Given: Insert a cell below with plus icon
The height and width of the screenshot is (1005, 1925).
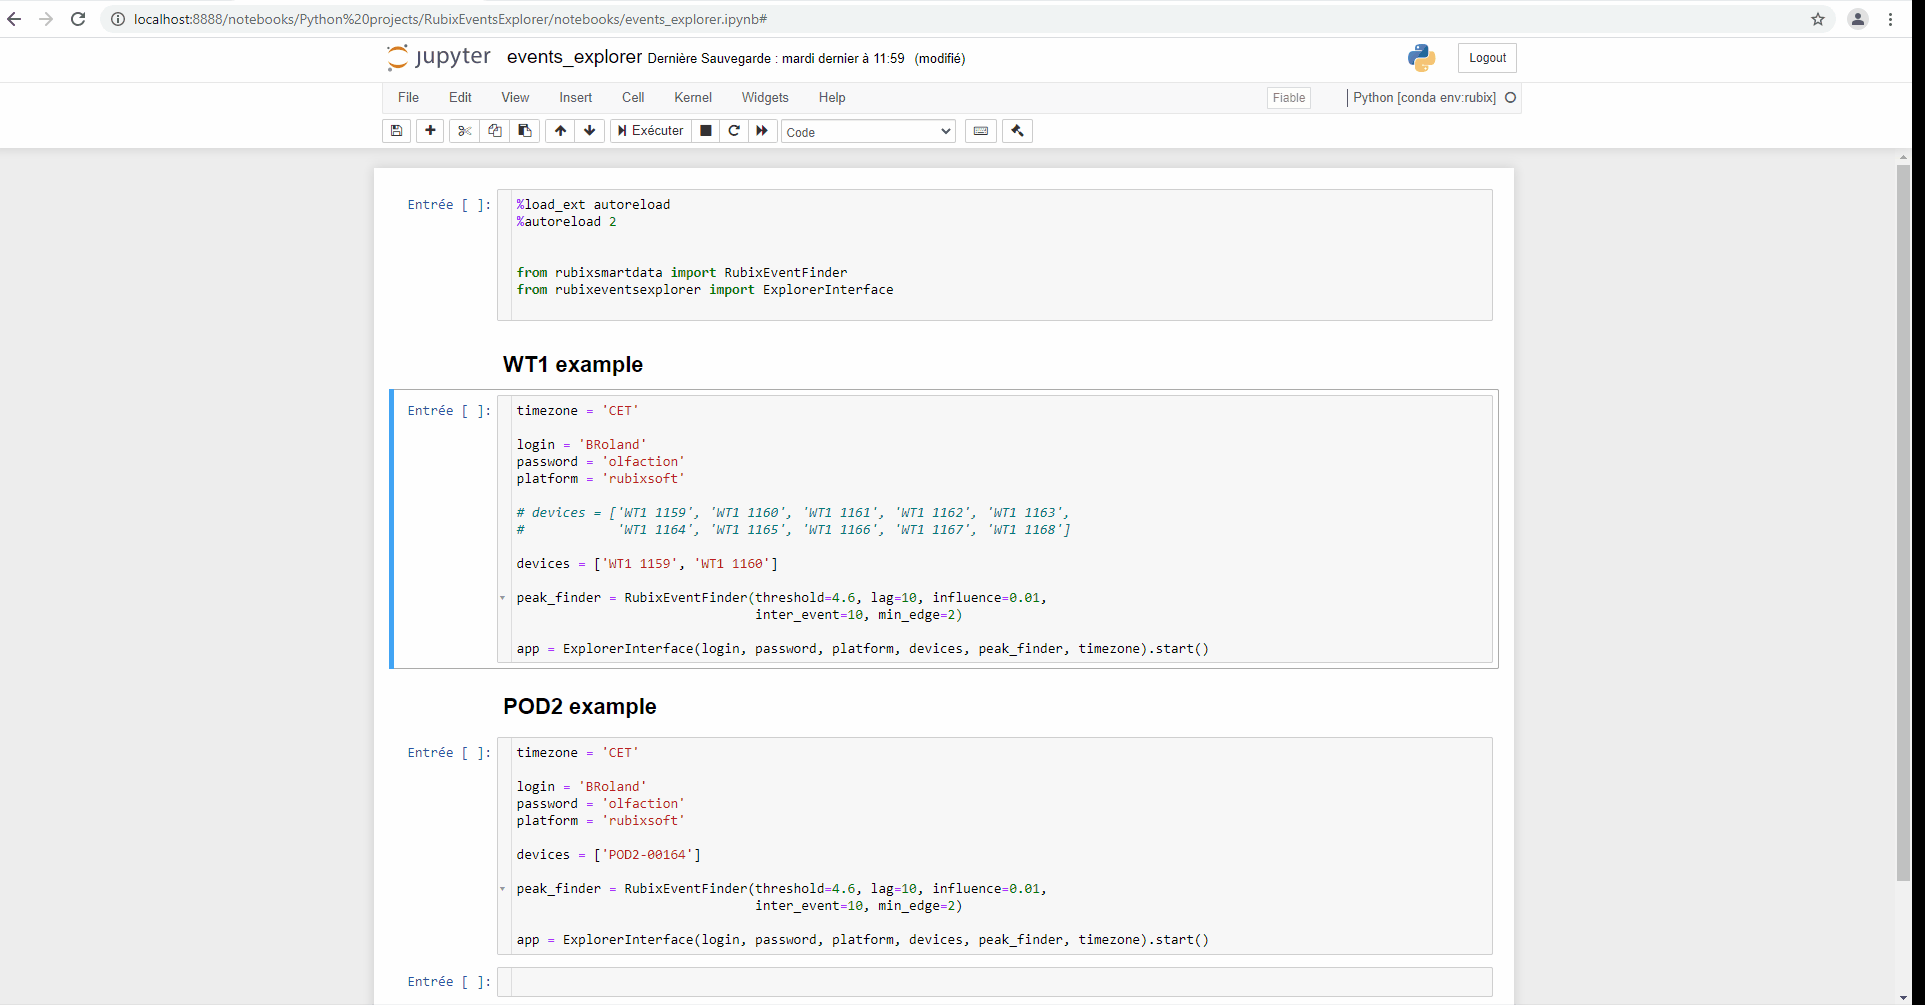Looking at the screenshot, I should 430,131.
